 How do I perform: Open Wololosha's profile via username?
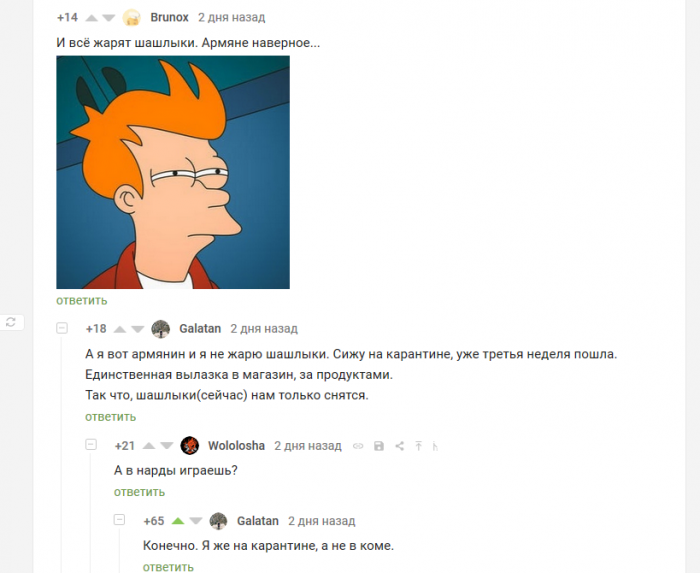236,446
